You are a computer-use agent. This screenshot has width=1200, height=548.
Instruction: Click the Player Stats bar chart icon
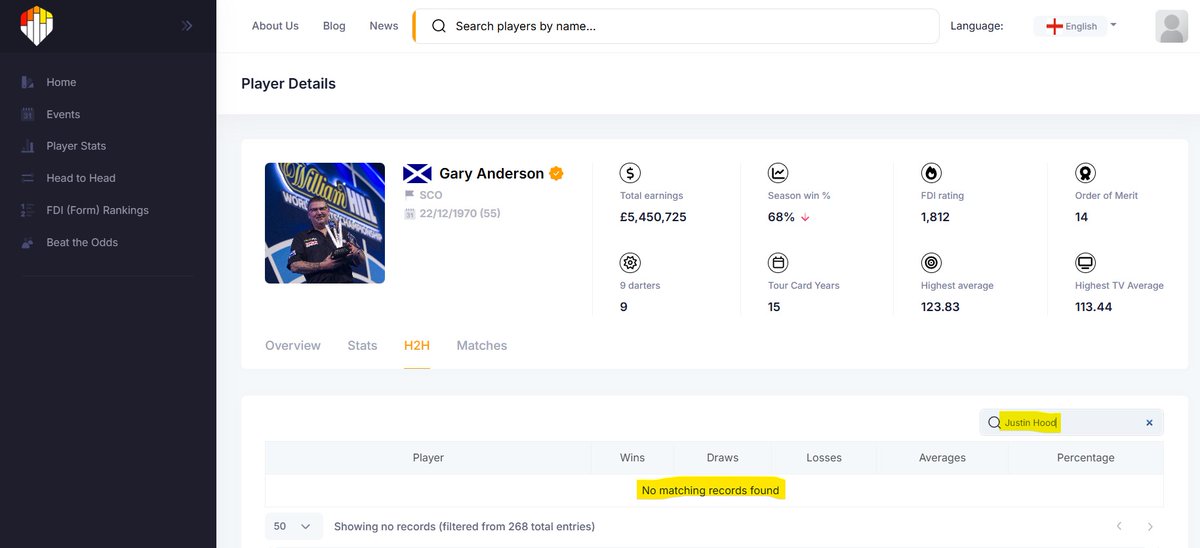pos(28,146)
